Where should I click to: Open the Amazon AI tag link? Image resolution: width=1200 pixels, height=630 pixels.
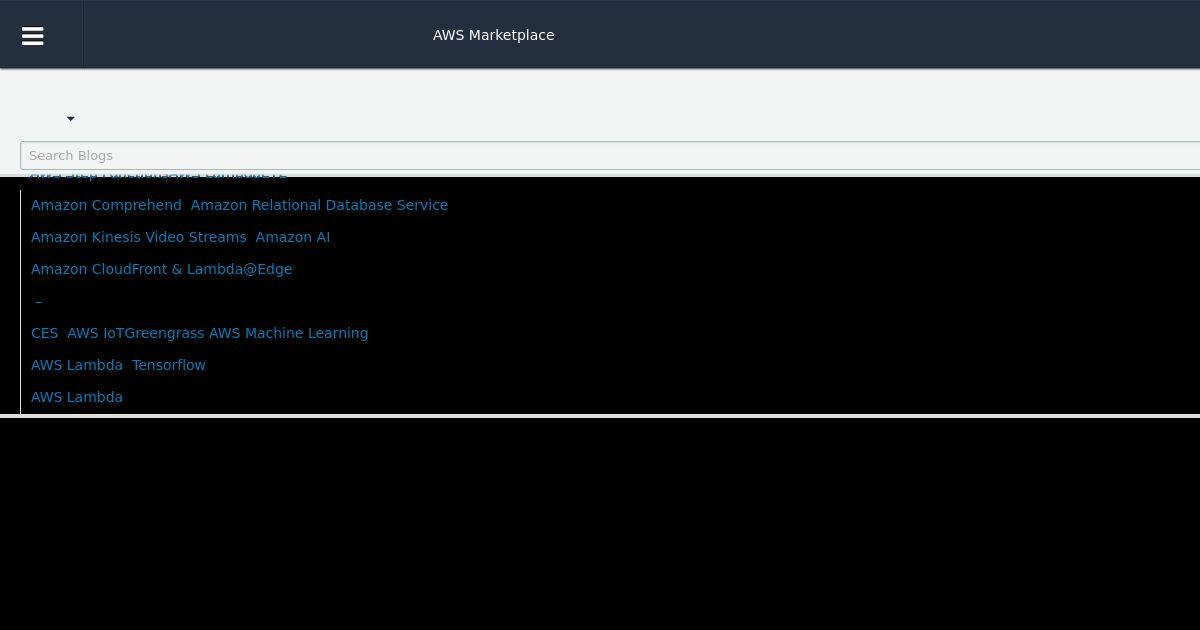292,237
